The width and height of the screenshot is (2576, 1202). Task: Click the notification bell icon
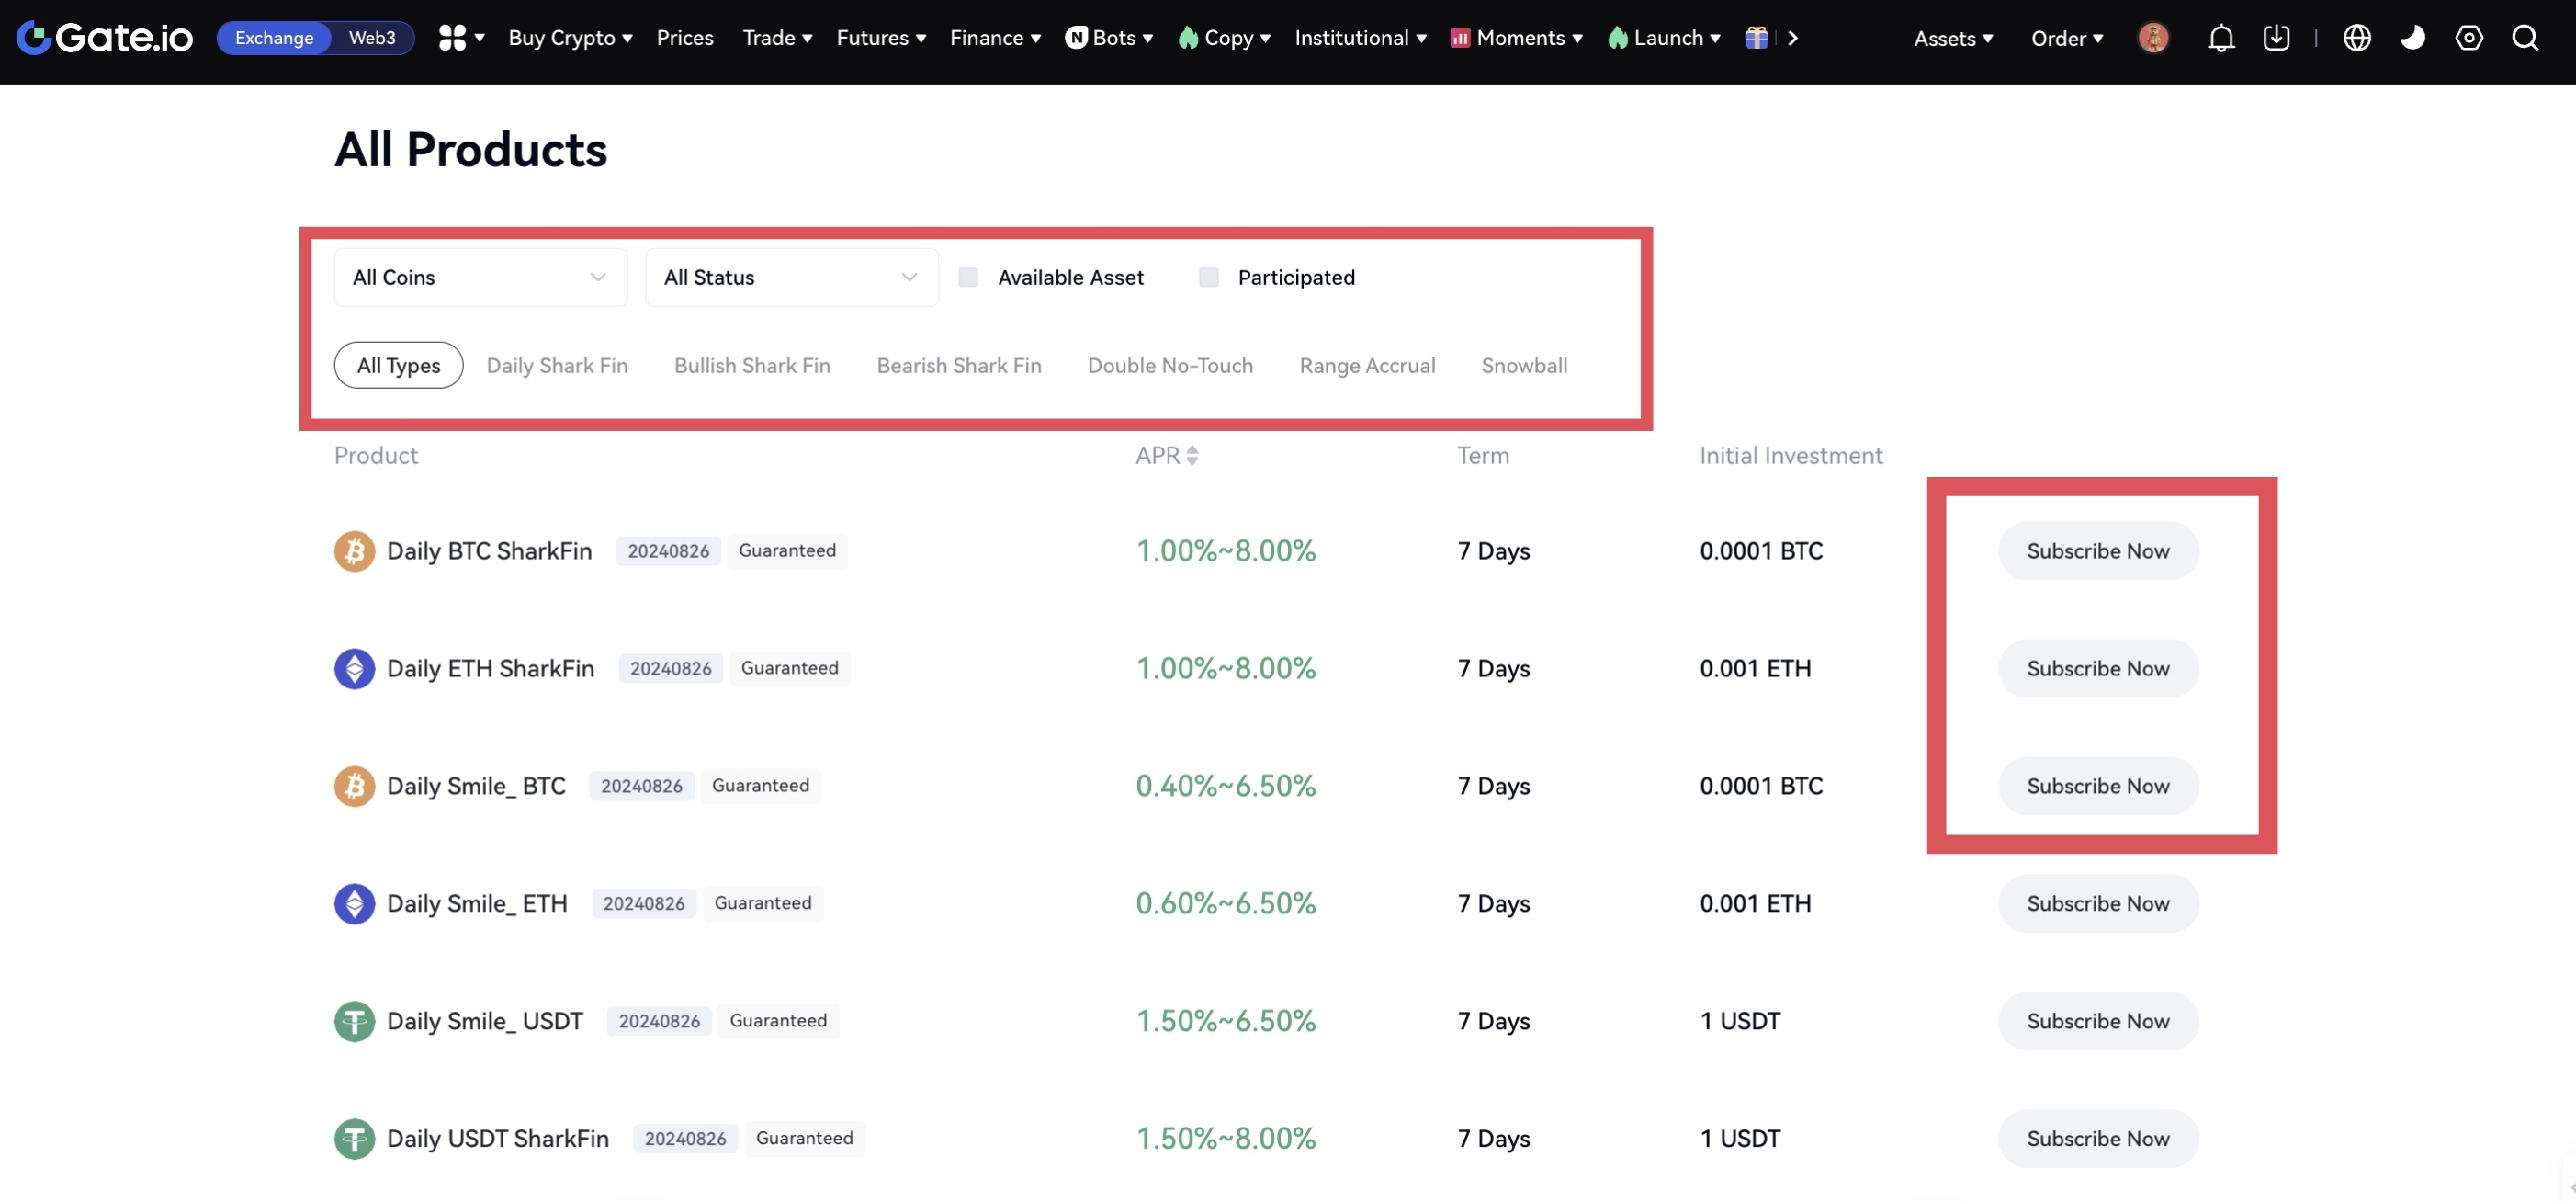click(x=2220, y=38)
